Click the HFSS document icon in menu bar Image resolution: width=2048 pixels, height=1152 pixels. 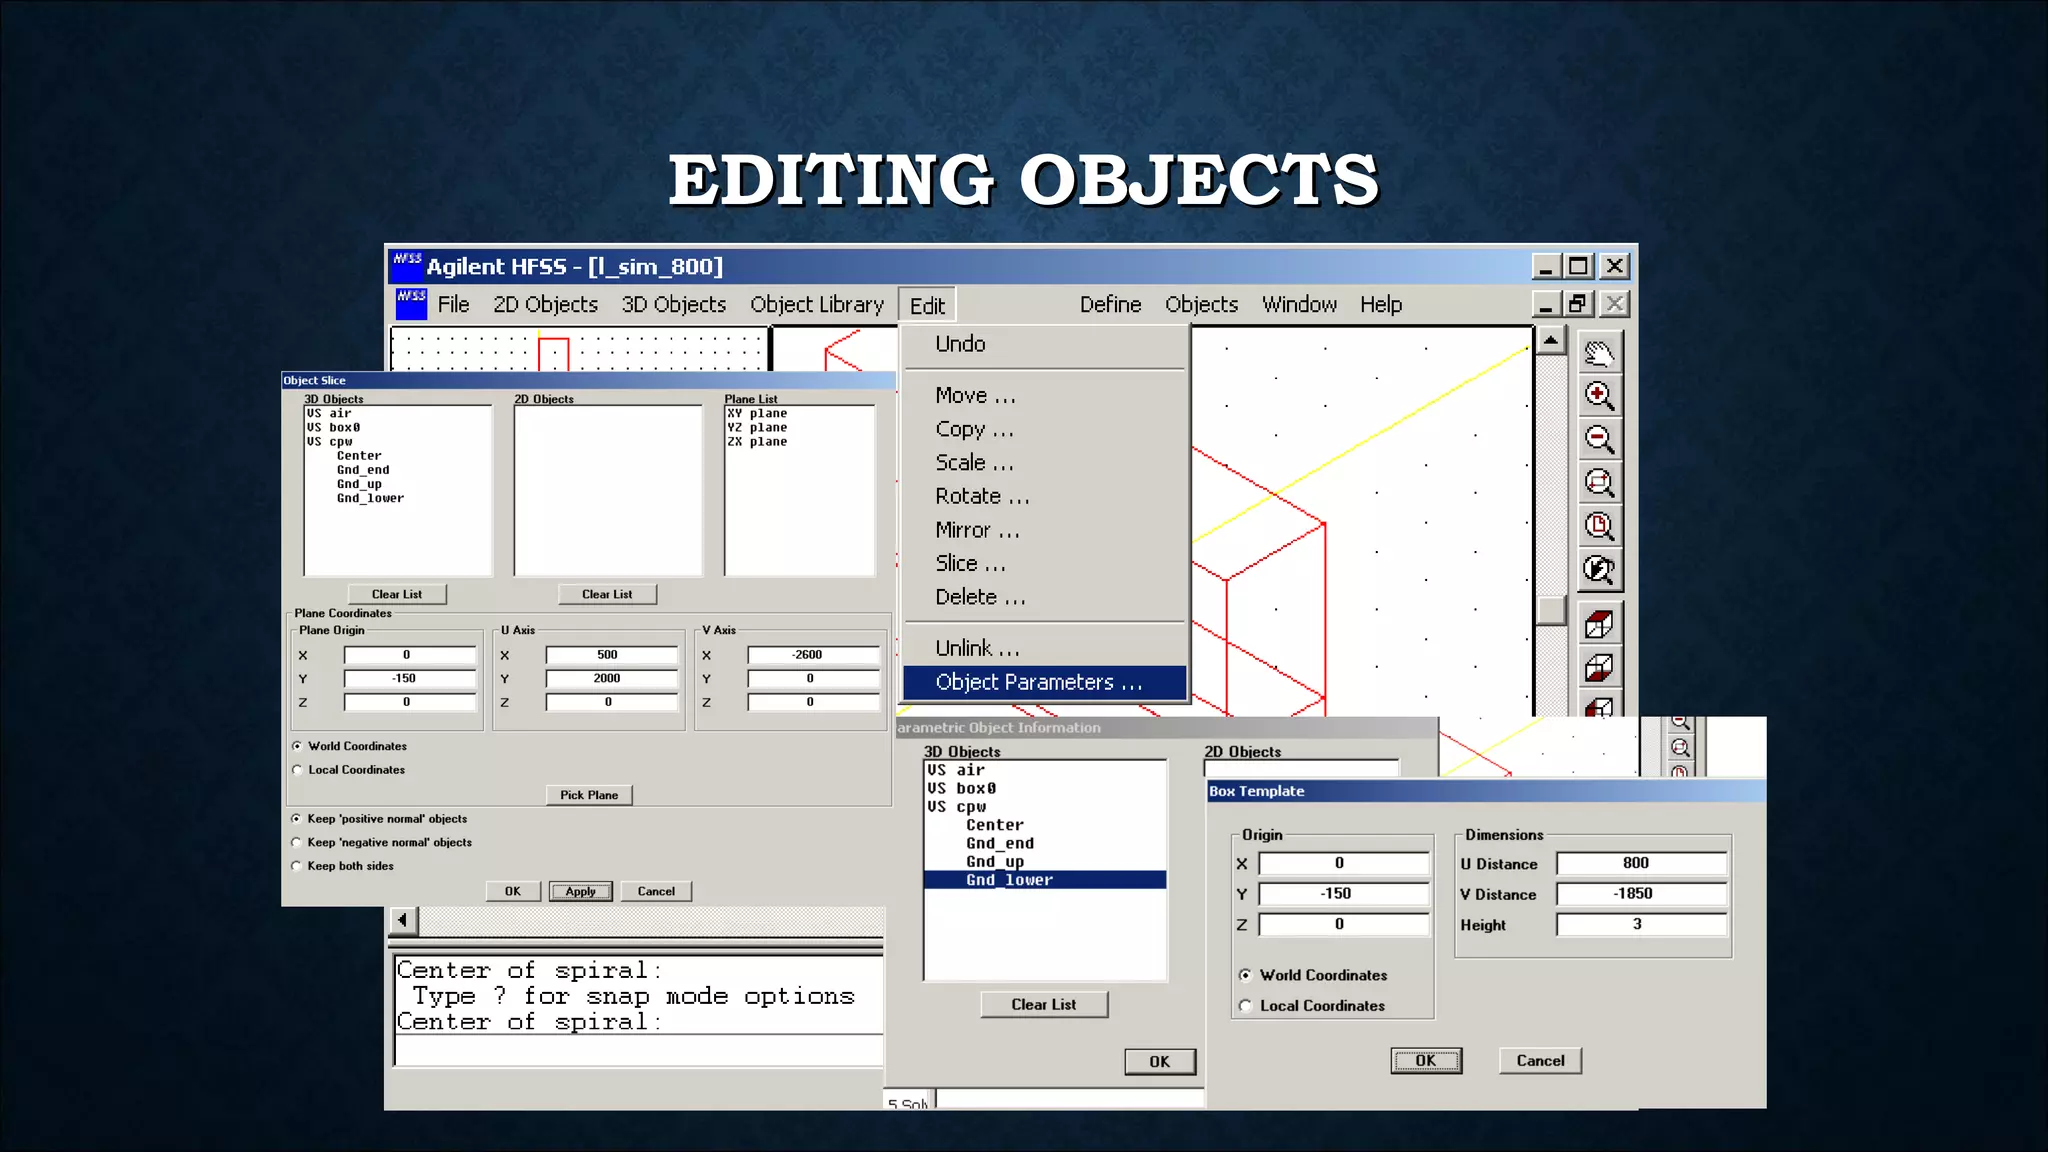coord(411,304)
